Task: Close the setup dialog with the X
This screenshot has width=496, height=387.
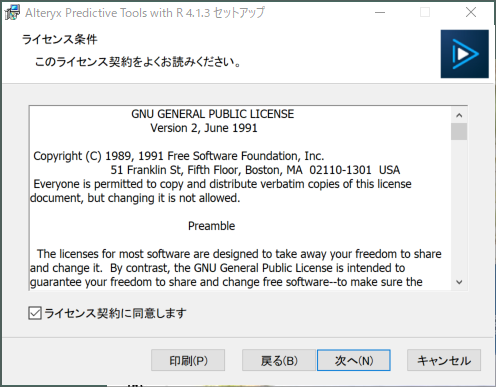Action: pos(471,13)
